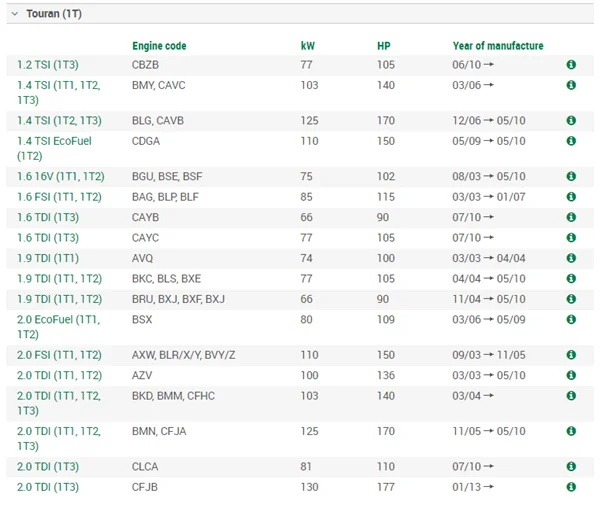
Task: Select the 177 HP value
Action: pyautogui.click(x=386, y=487)
